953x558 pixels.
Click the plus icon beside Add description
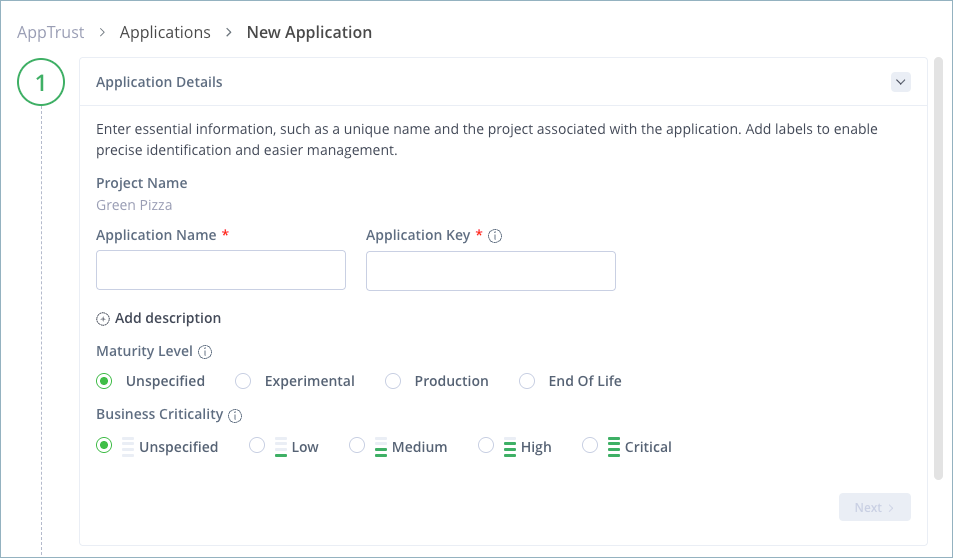(x=103, y=319)
